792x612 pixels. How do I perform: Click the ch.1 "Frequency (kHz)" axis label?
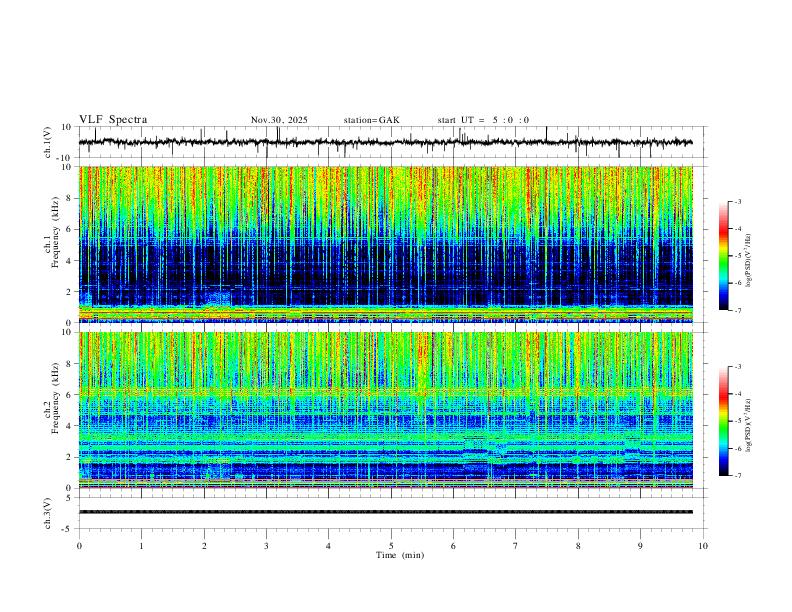coord(56,231)
